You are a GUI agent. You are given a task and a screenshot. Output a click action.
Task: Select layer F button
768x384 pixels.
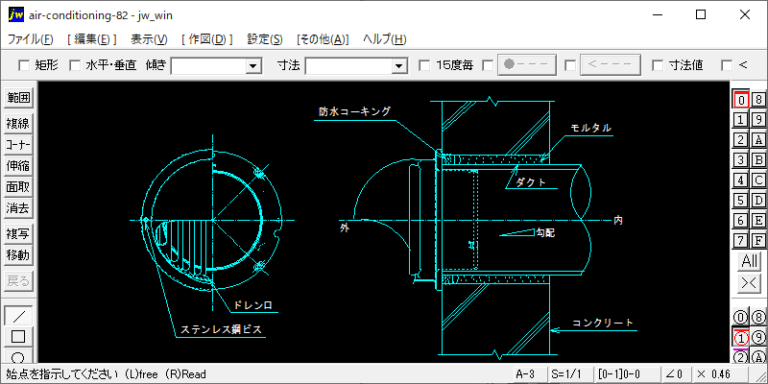(x=758, y=241)
